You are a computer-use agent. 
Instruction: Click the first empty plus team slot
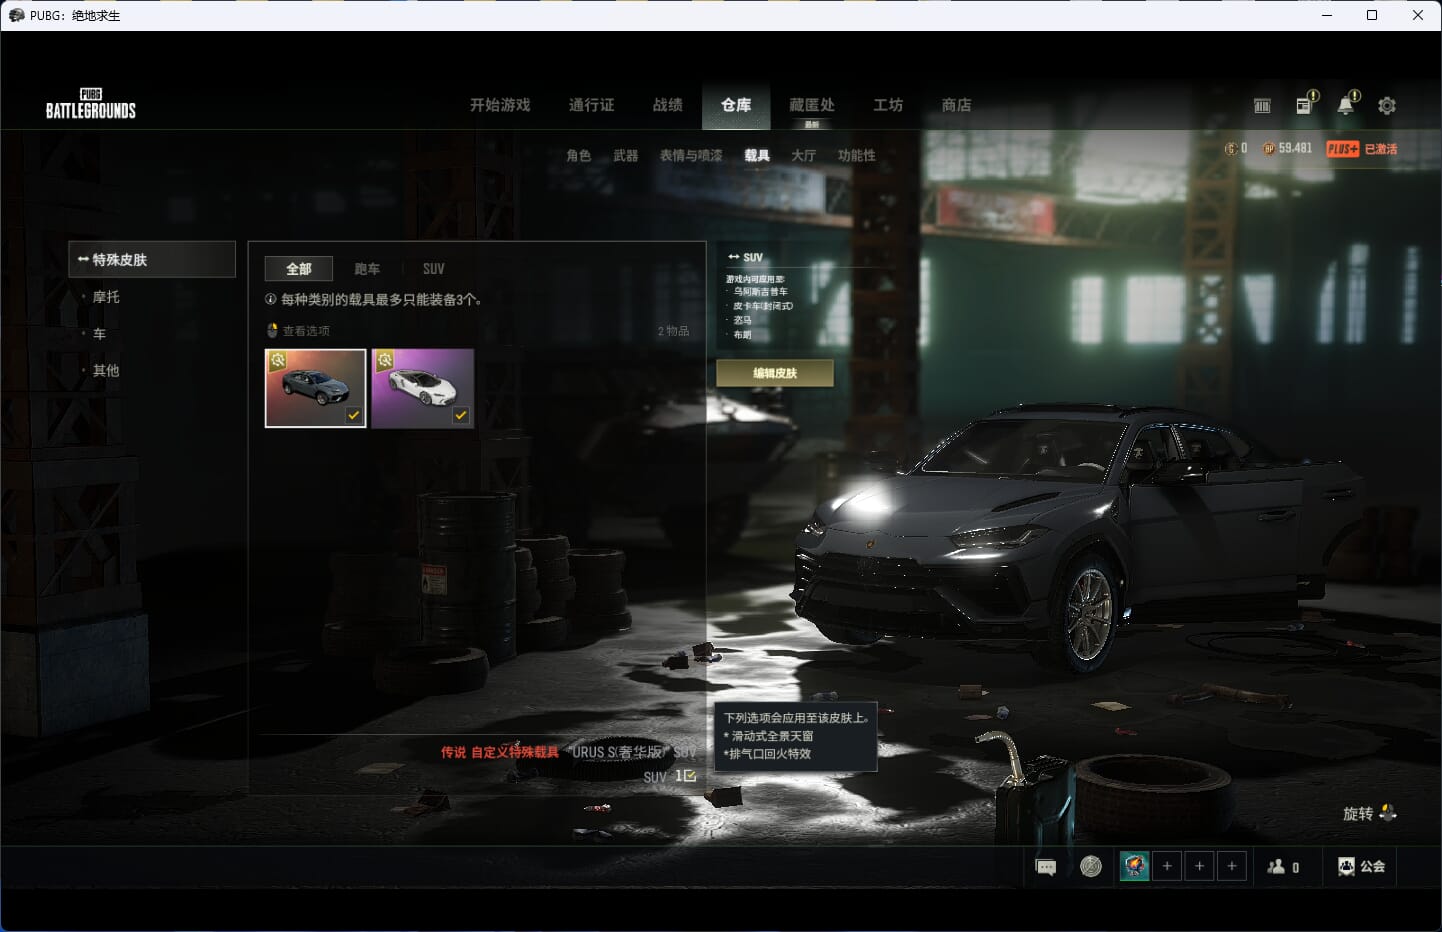tap(1167, 866)
